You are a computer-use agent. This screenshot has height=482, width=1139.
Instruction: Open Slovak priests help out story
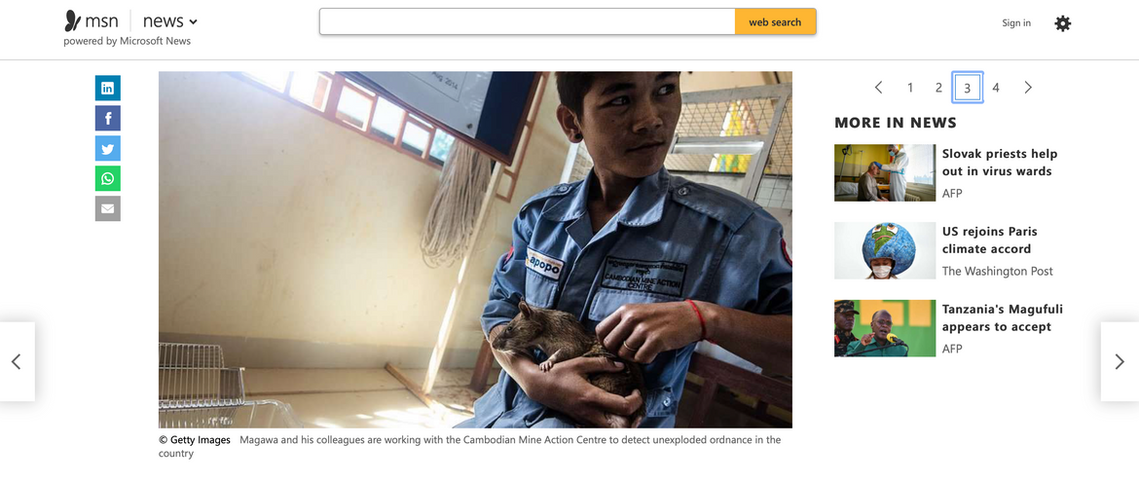point(1000,163)
